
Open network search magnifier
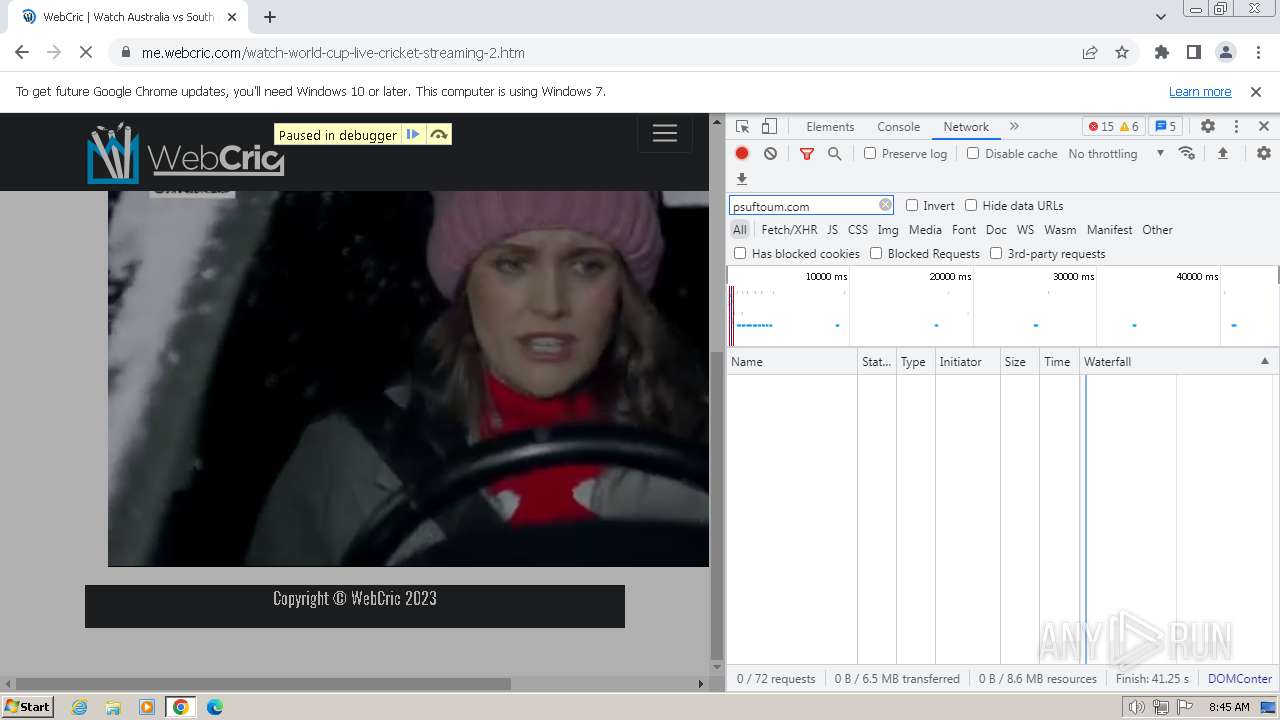(x=834, y=153)
